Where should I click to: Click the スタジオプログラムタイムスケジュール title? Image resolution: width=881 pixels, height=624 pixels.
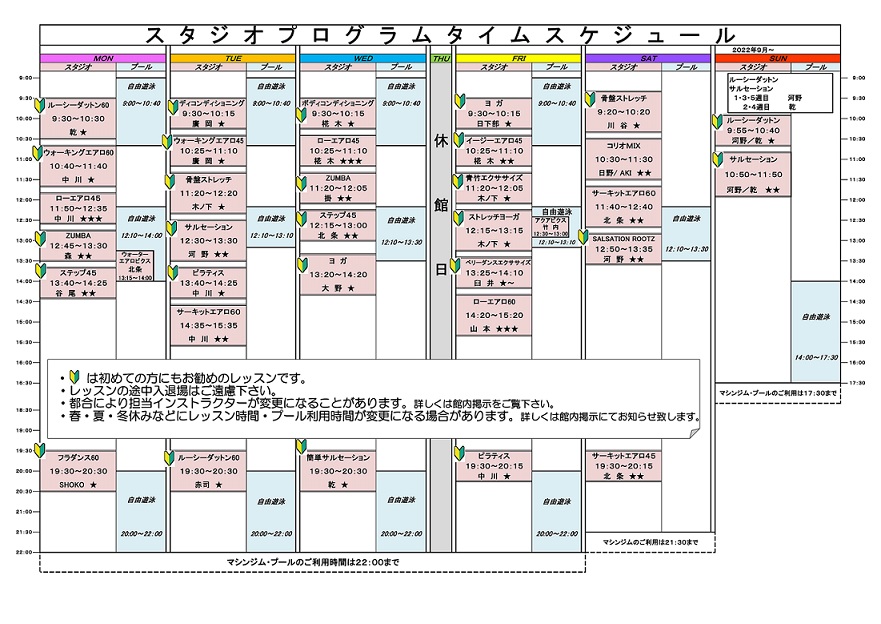440,35
